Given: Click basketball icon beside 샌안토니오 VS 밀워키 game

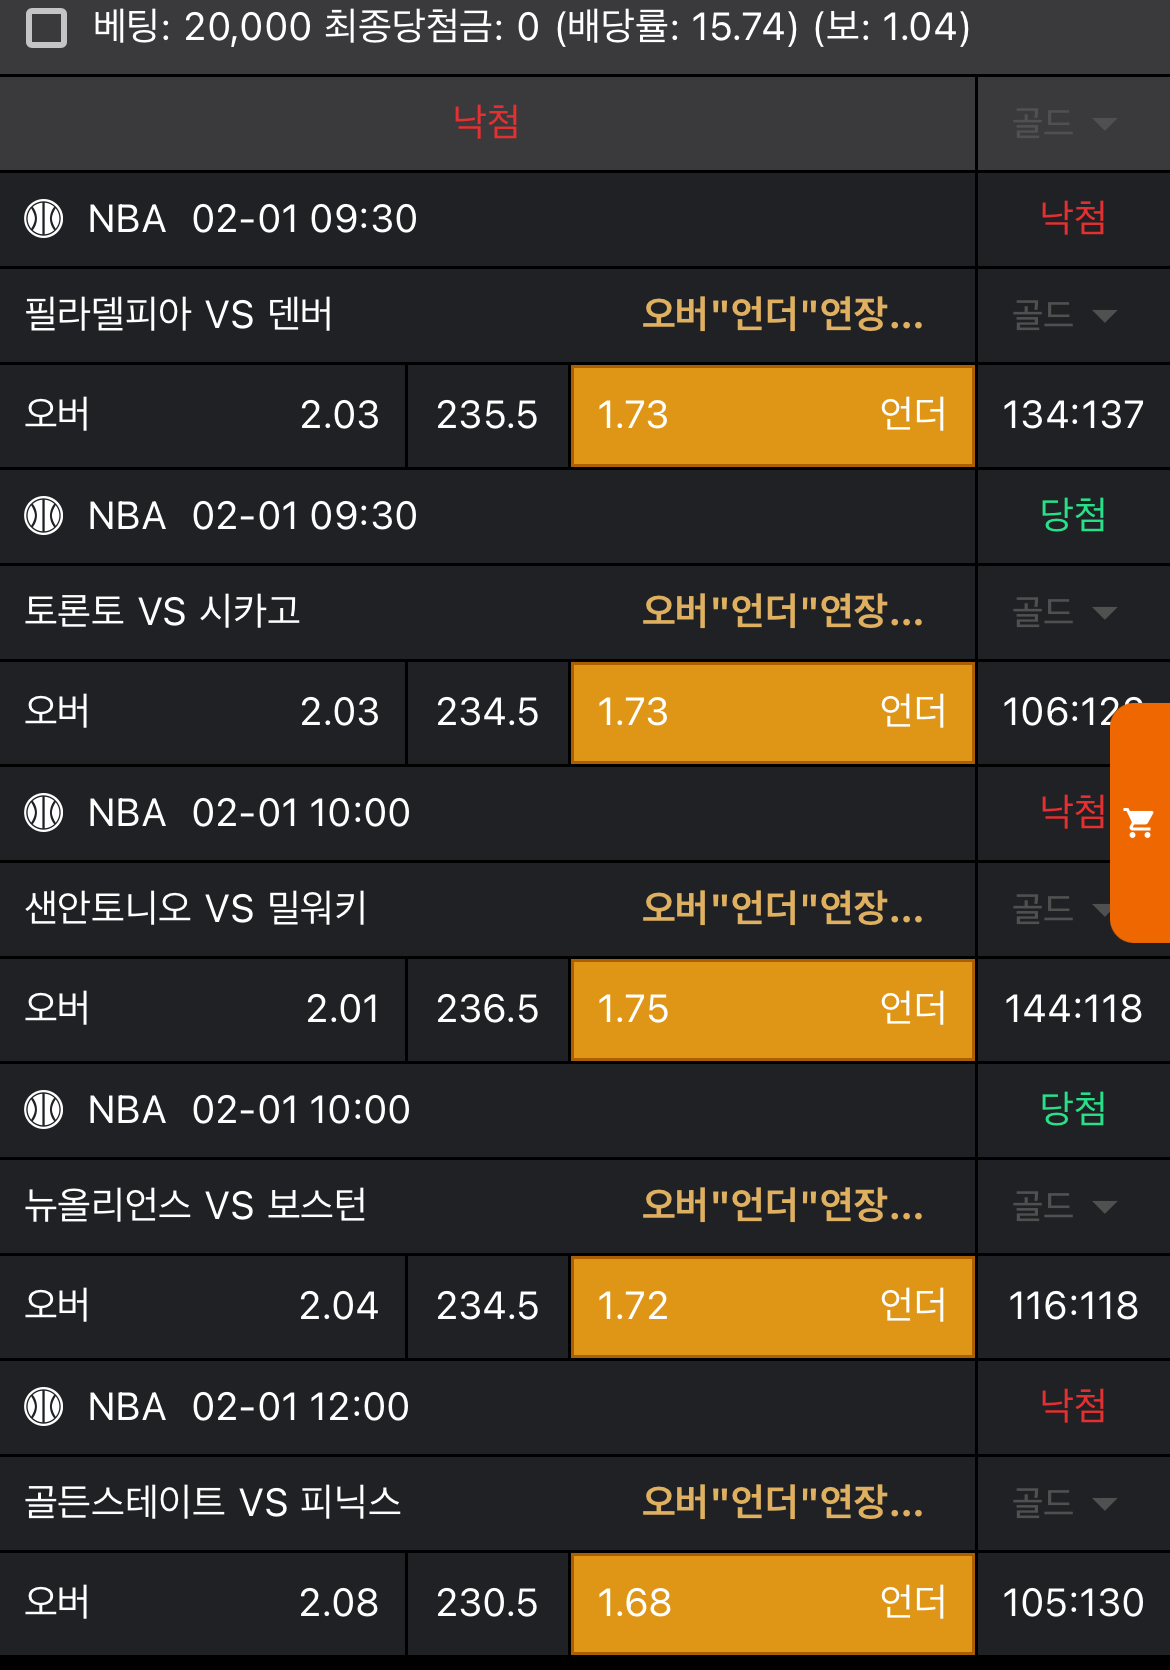Looking at the screenshot, I should coord(44,812).
